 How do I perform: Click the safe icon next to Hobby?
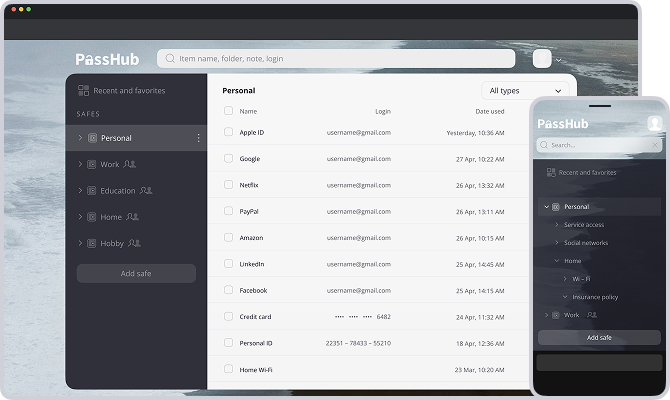(x=92, y=243)
